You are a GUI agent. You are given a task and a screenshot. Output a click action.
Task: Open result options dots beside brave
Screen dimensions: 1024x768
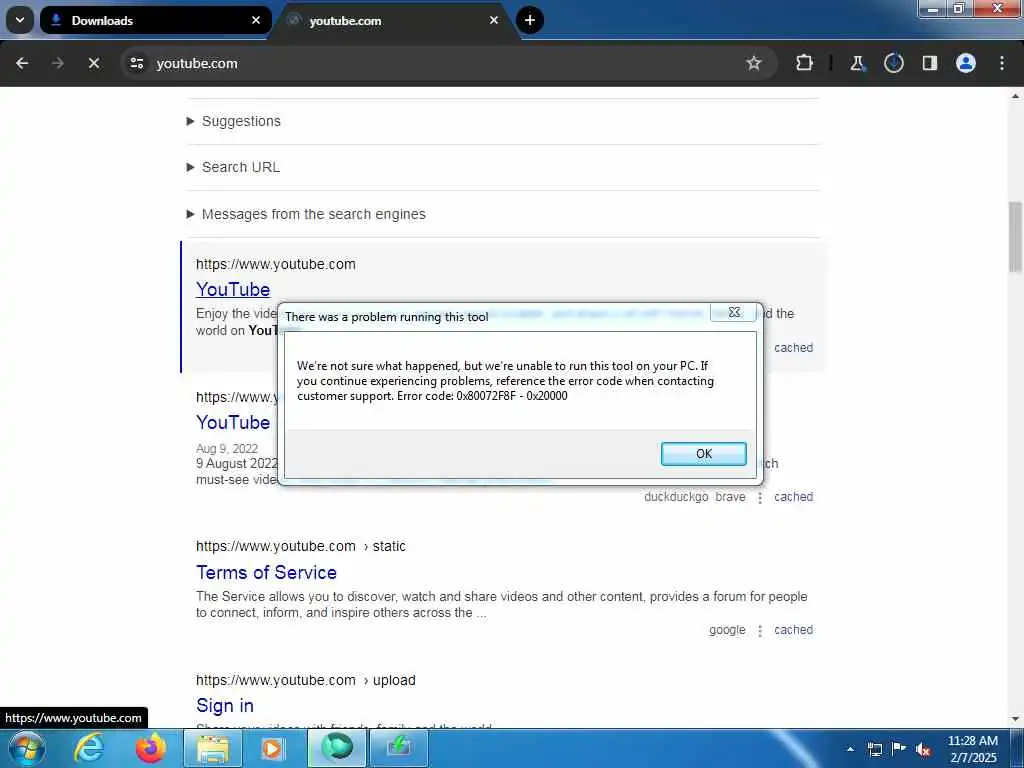pos(760,498)
